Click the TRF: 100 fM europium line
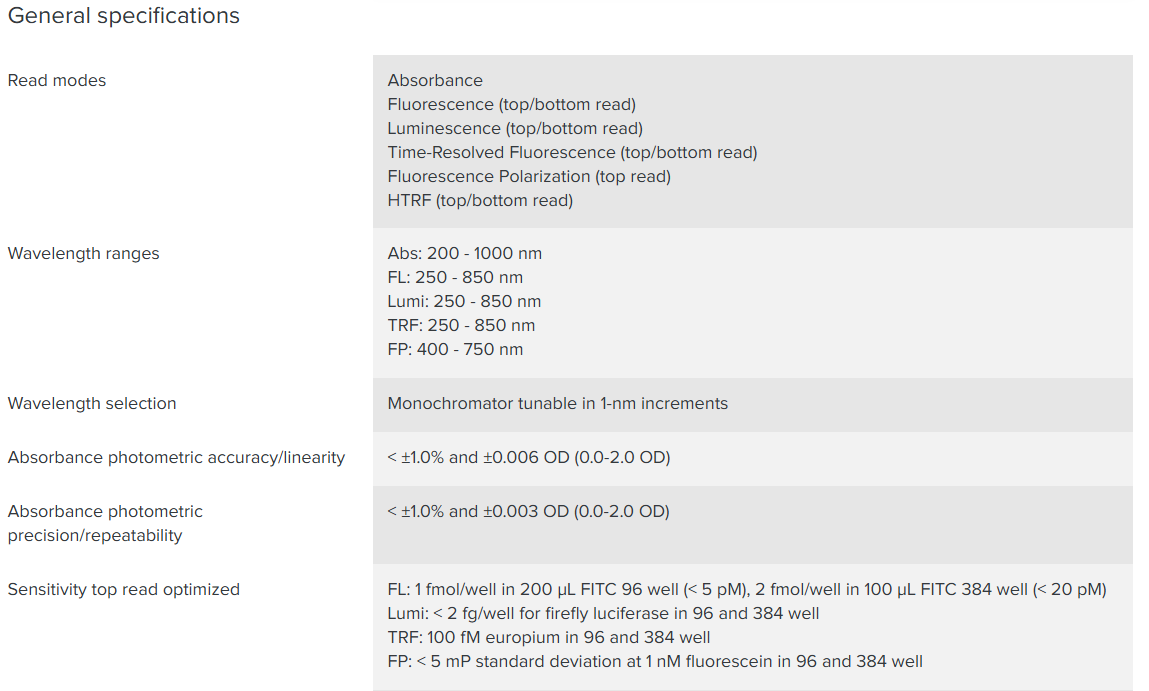1149x691 pixels. pyautogui.click(x=549, y=638)
